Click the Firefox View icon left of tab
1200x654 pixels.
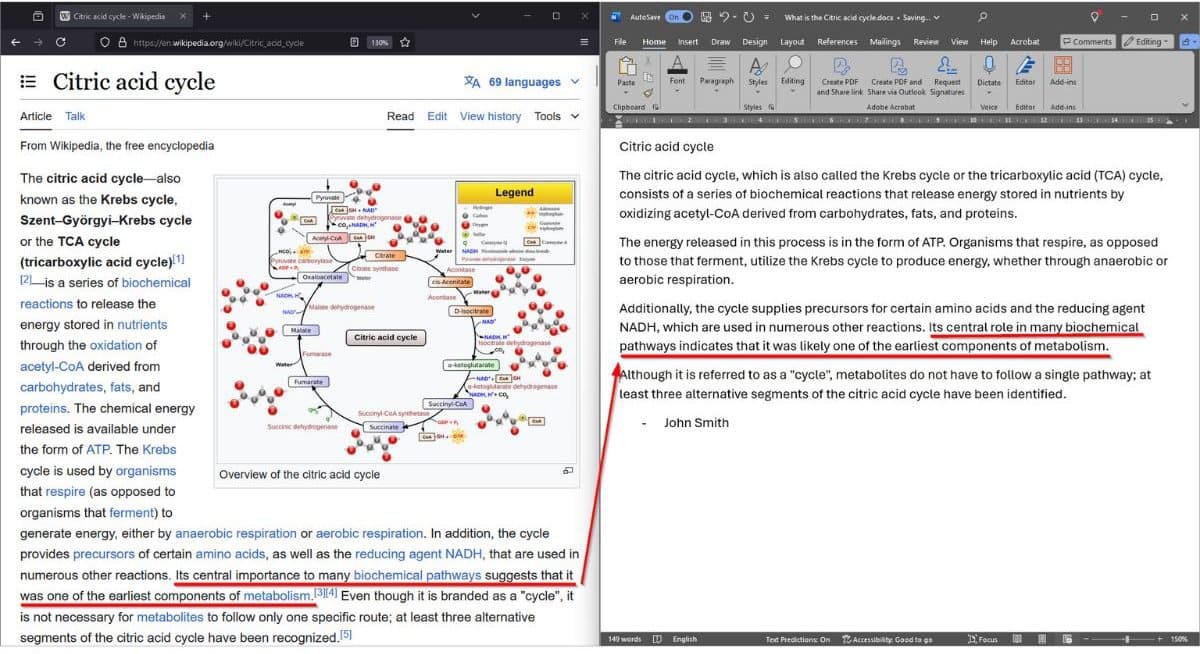(x=37, y=16)
